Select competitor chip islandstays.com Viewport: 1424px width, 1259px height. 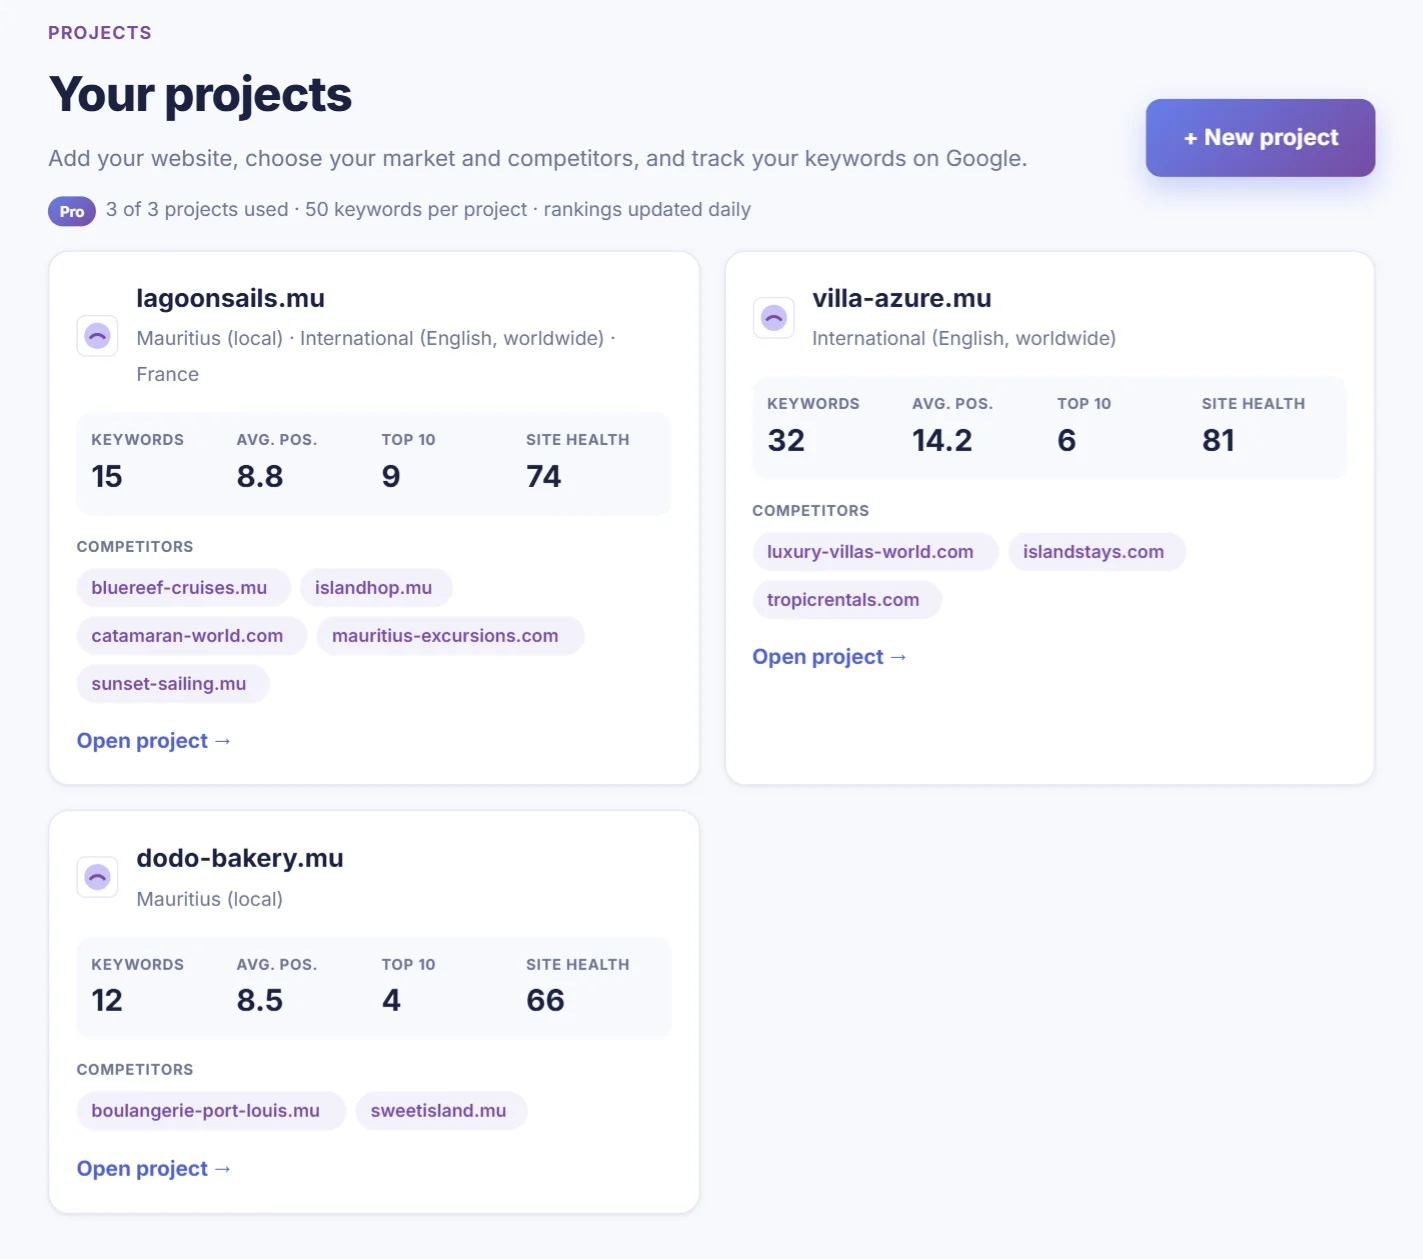click(x=1097, y=552)
